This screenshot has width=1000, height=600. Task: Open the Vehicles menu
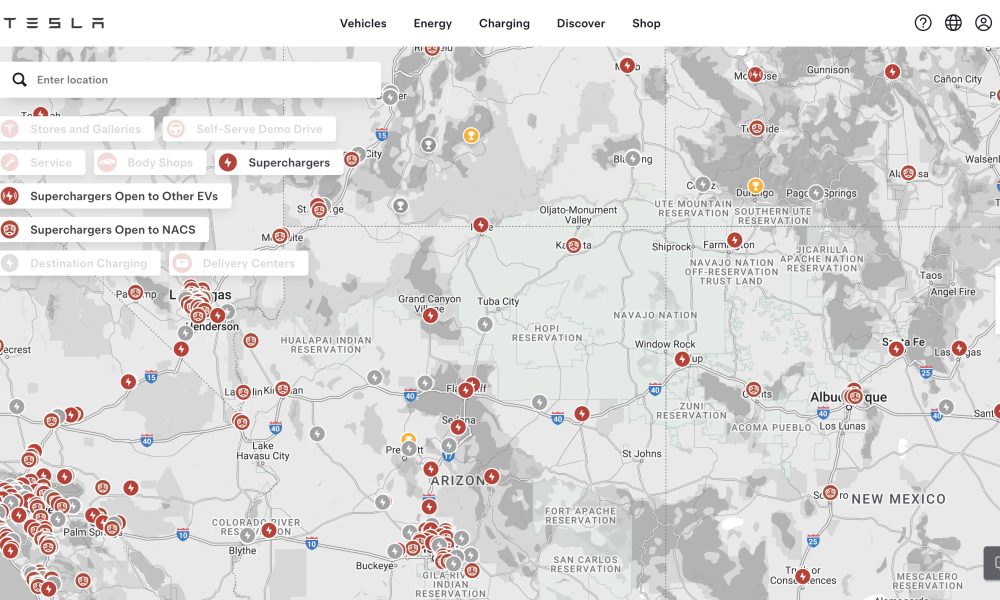coord(363,23)
